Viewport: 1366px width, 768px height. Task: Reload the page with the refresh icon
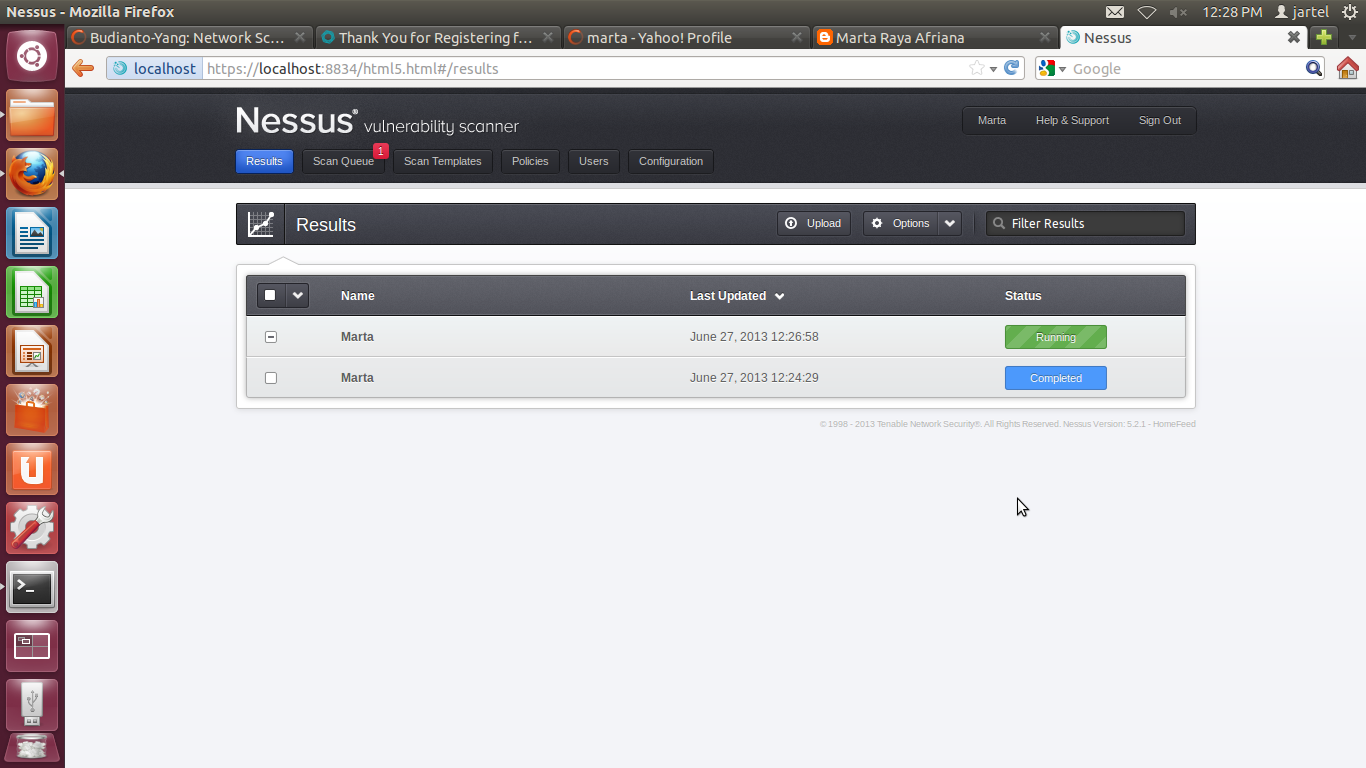(x=1012, y=68)
